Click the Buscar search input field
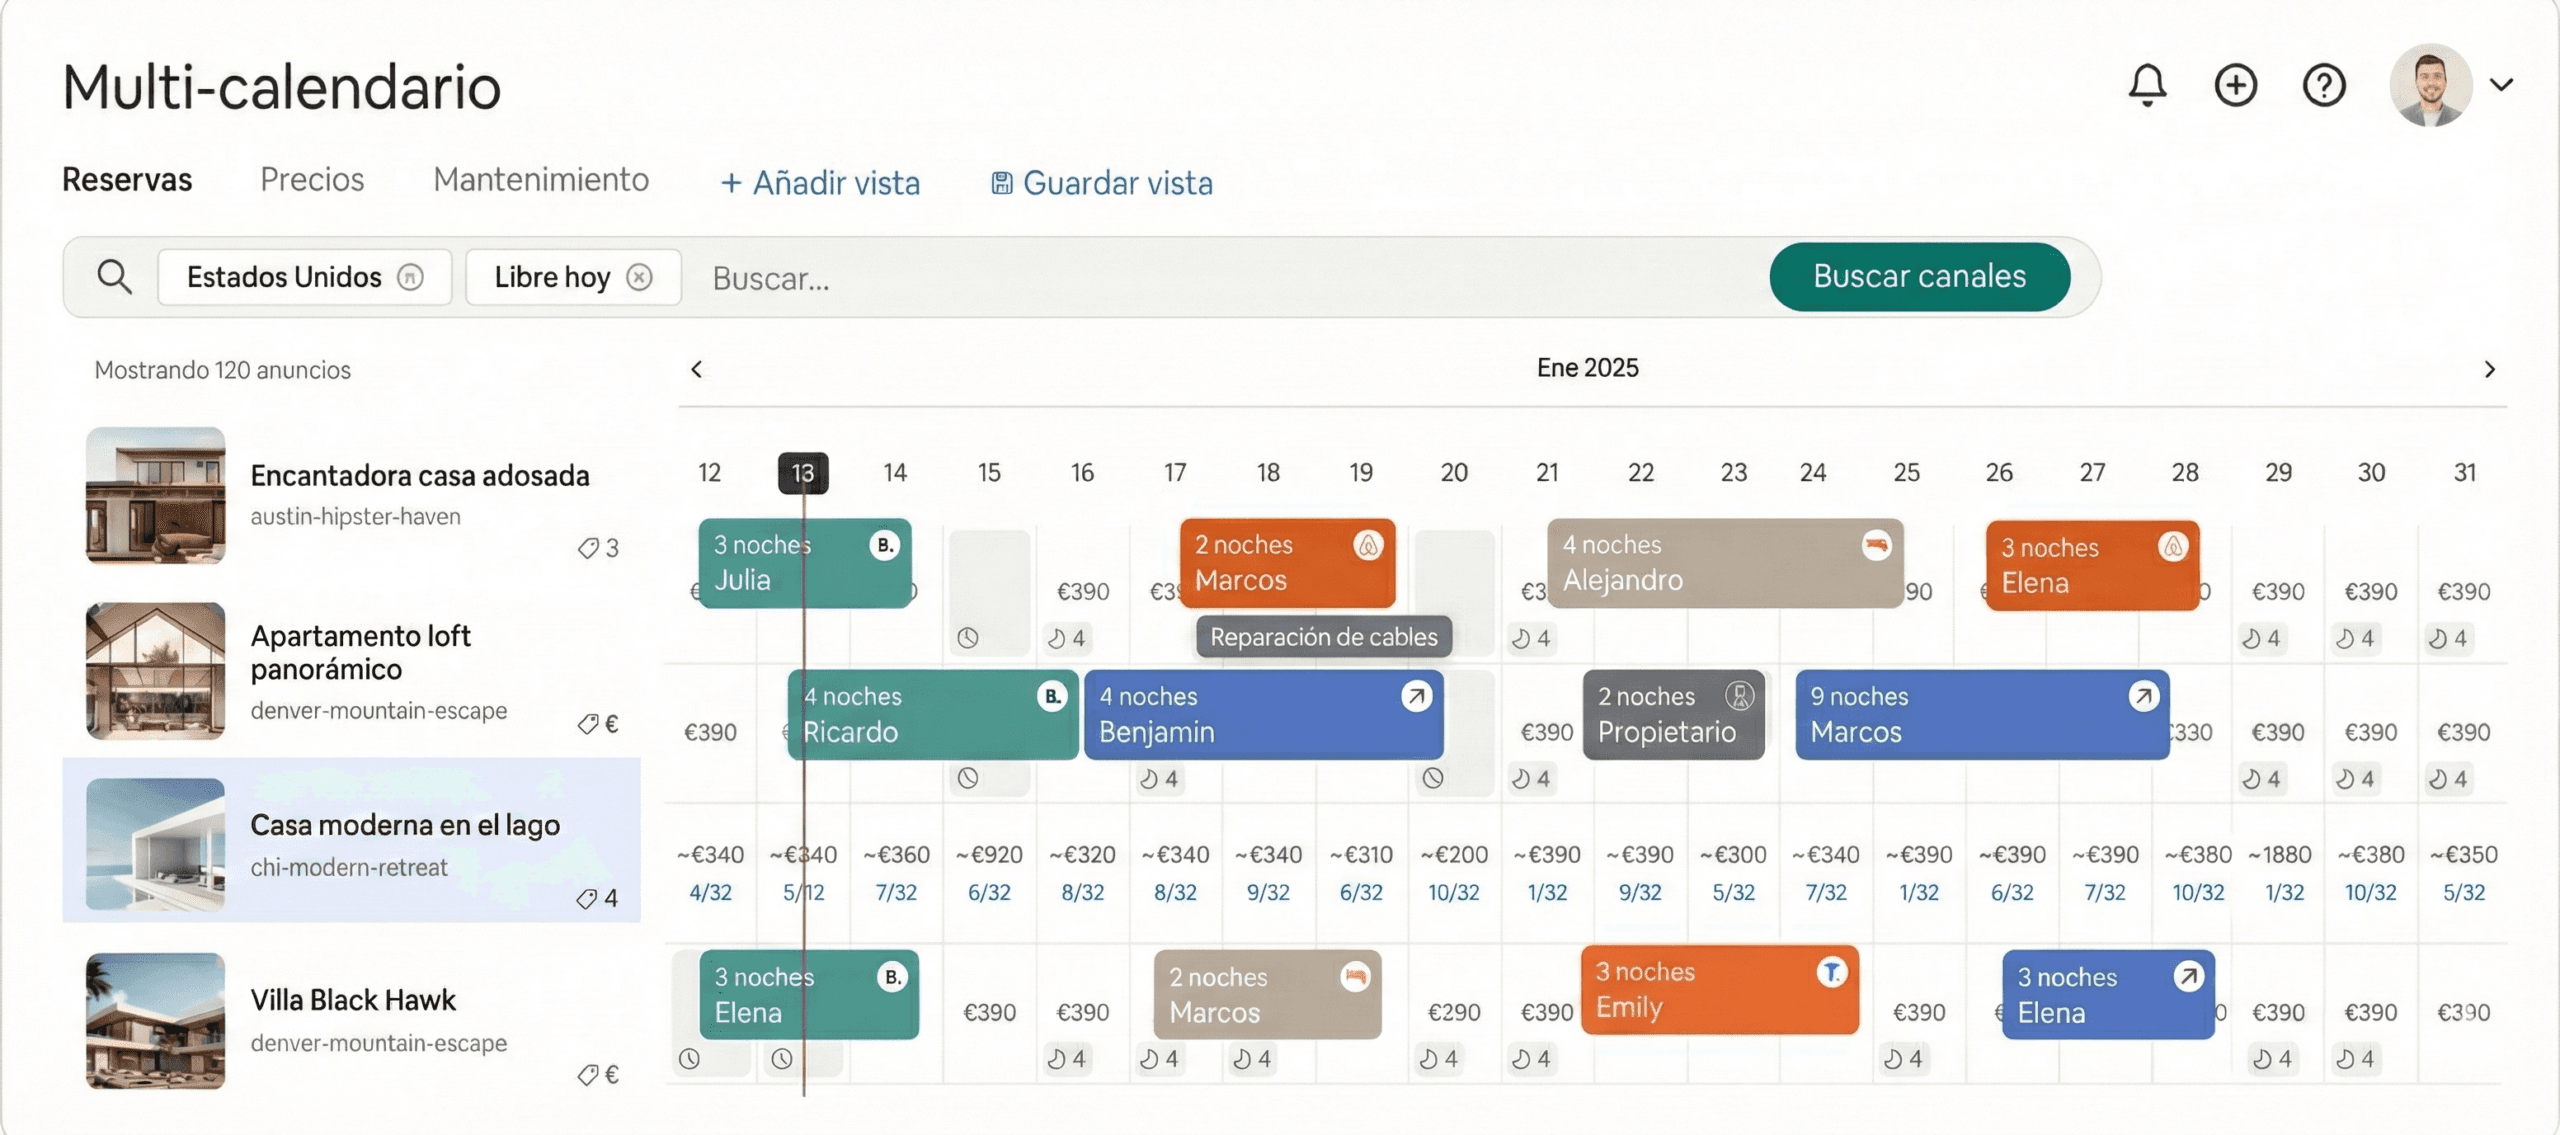2560x1135 pixels. (x=1230, y=278)
